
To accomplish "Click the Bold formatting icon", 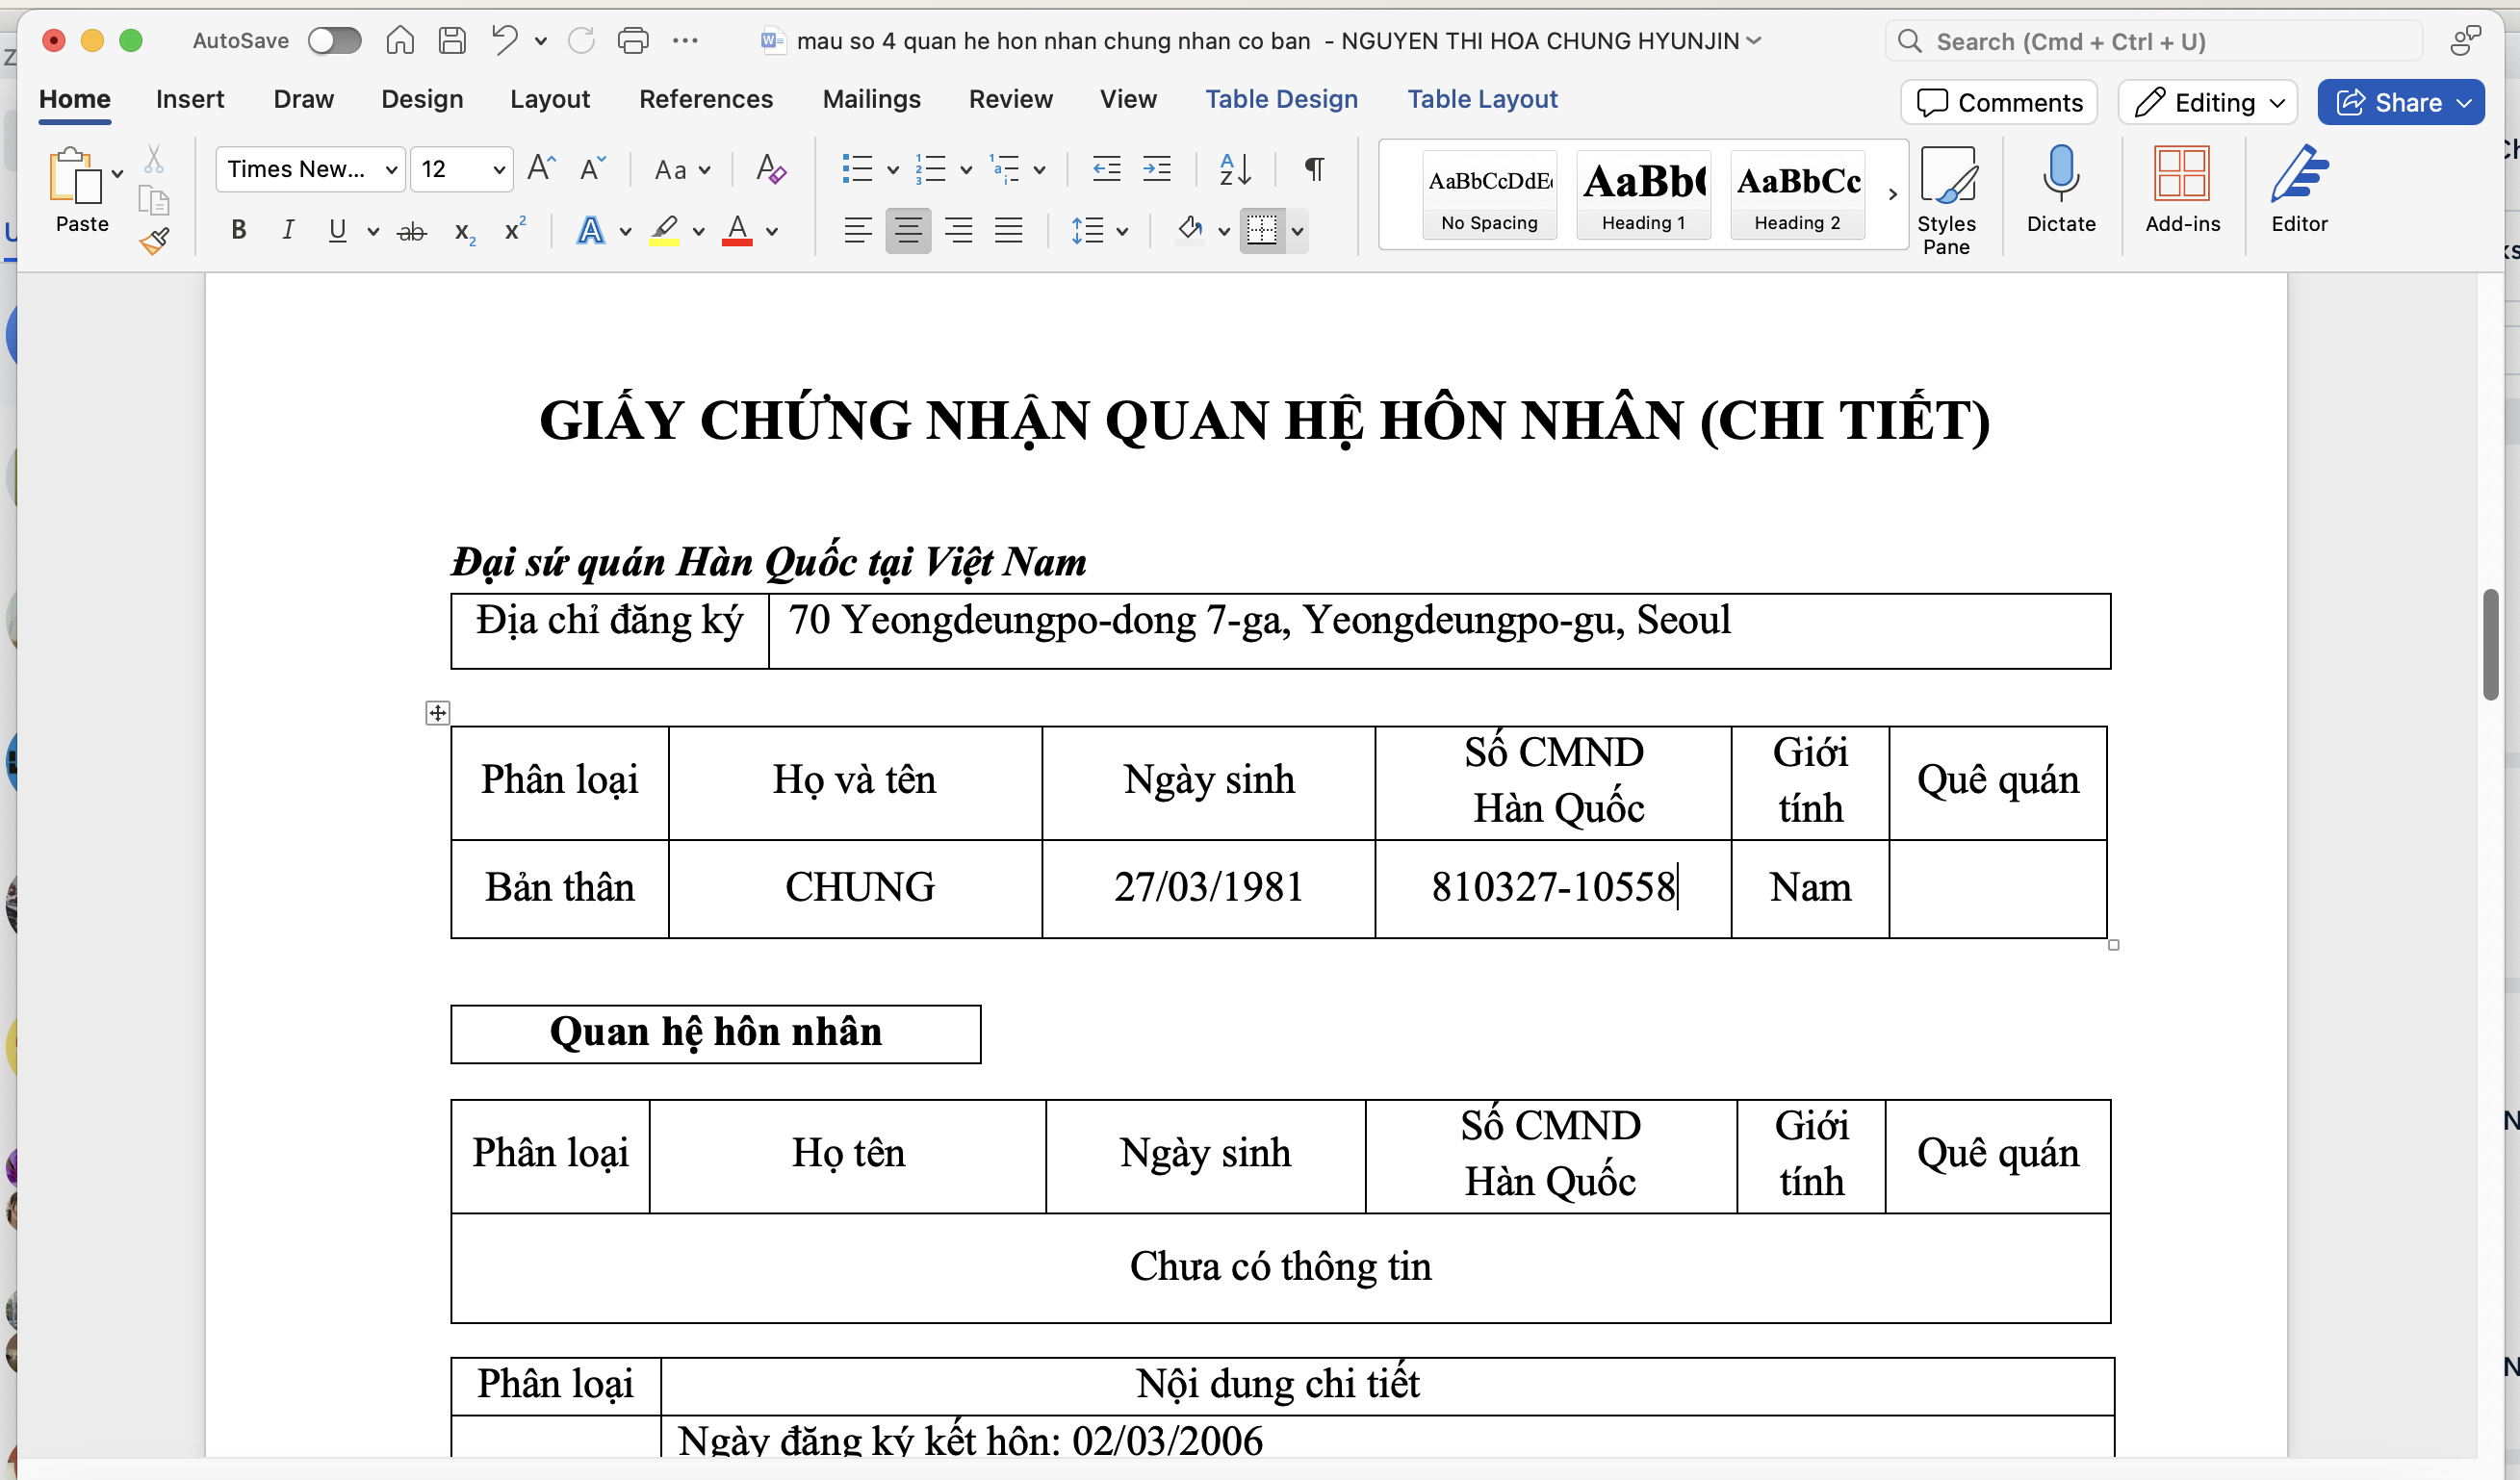I will click(x=238, y=231).
